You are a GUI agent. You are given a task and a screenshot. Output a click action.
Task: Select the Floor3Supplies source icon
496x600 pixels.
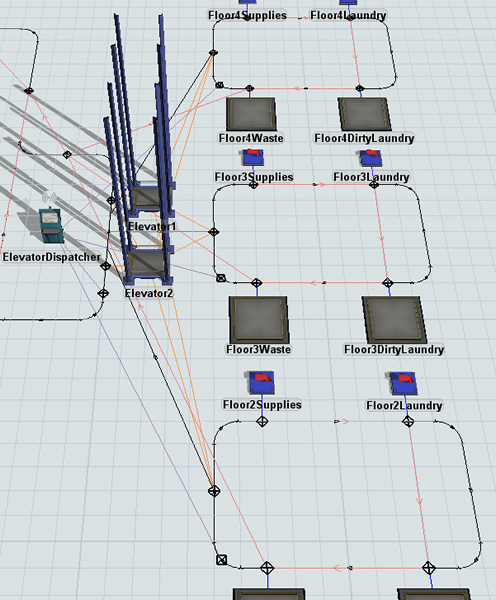coord(253,157)
